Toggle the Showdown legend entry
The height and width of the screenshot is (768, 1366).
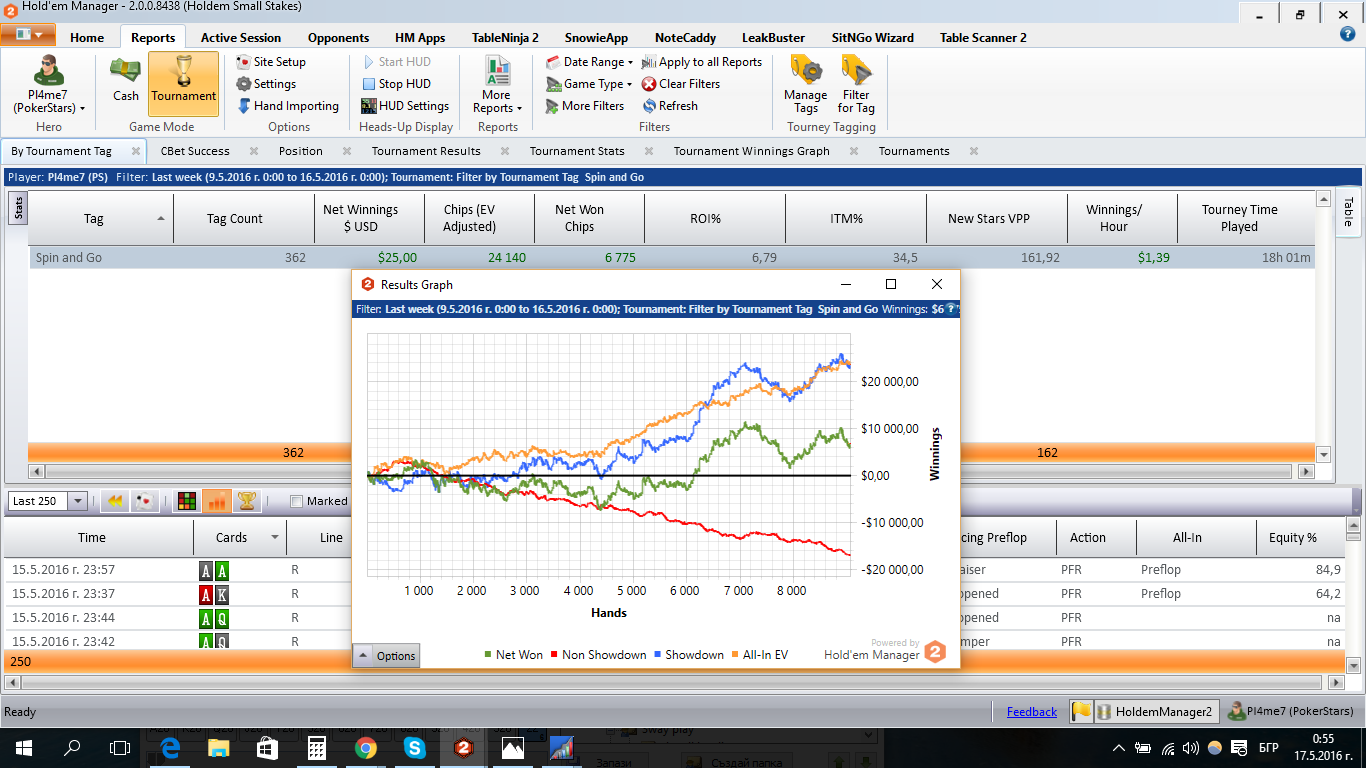(x=689, y=655)
